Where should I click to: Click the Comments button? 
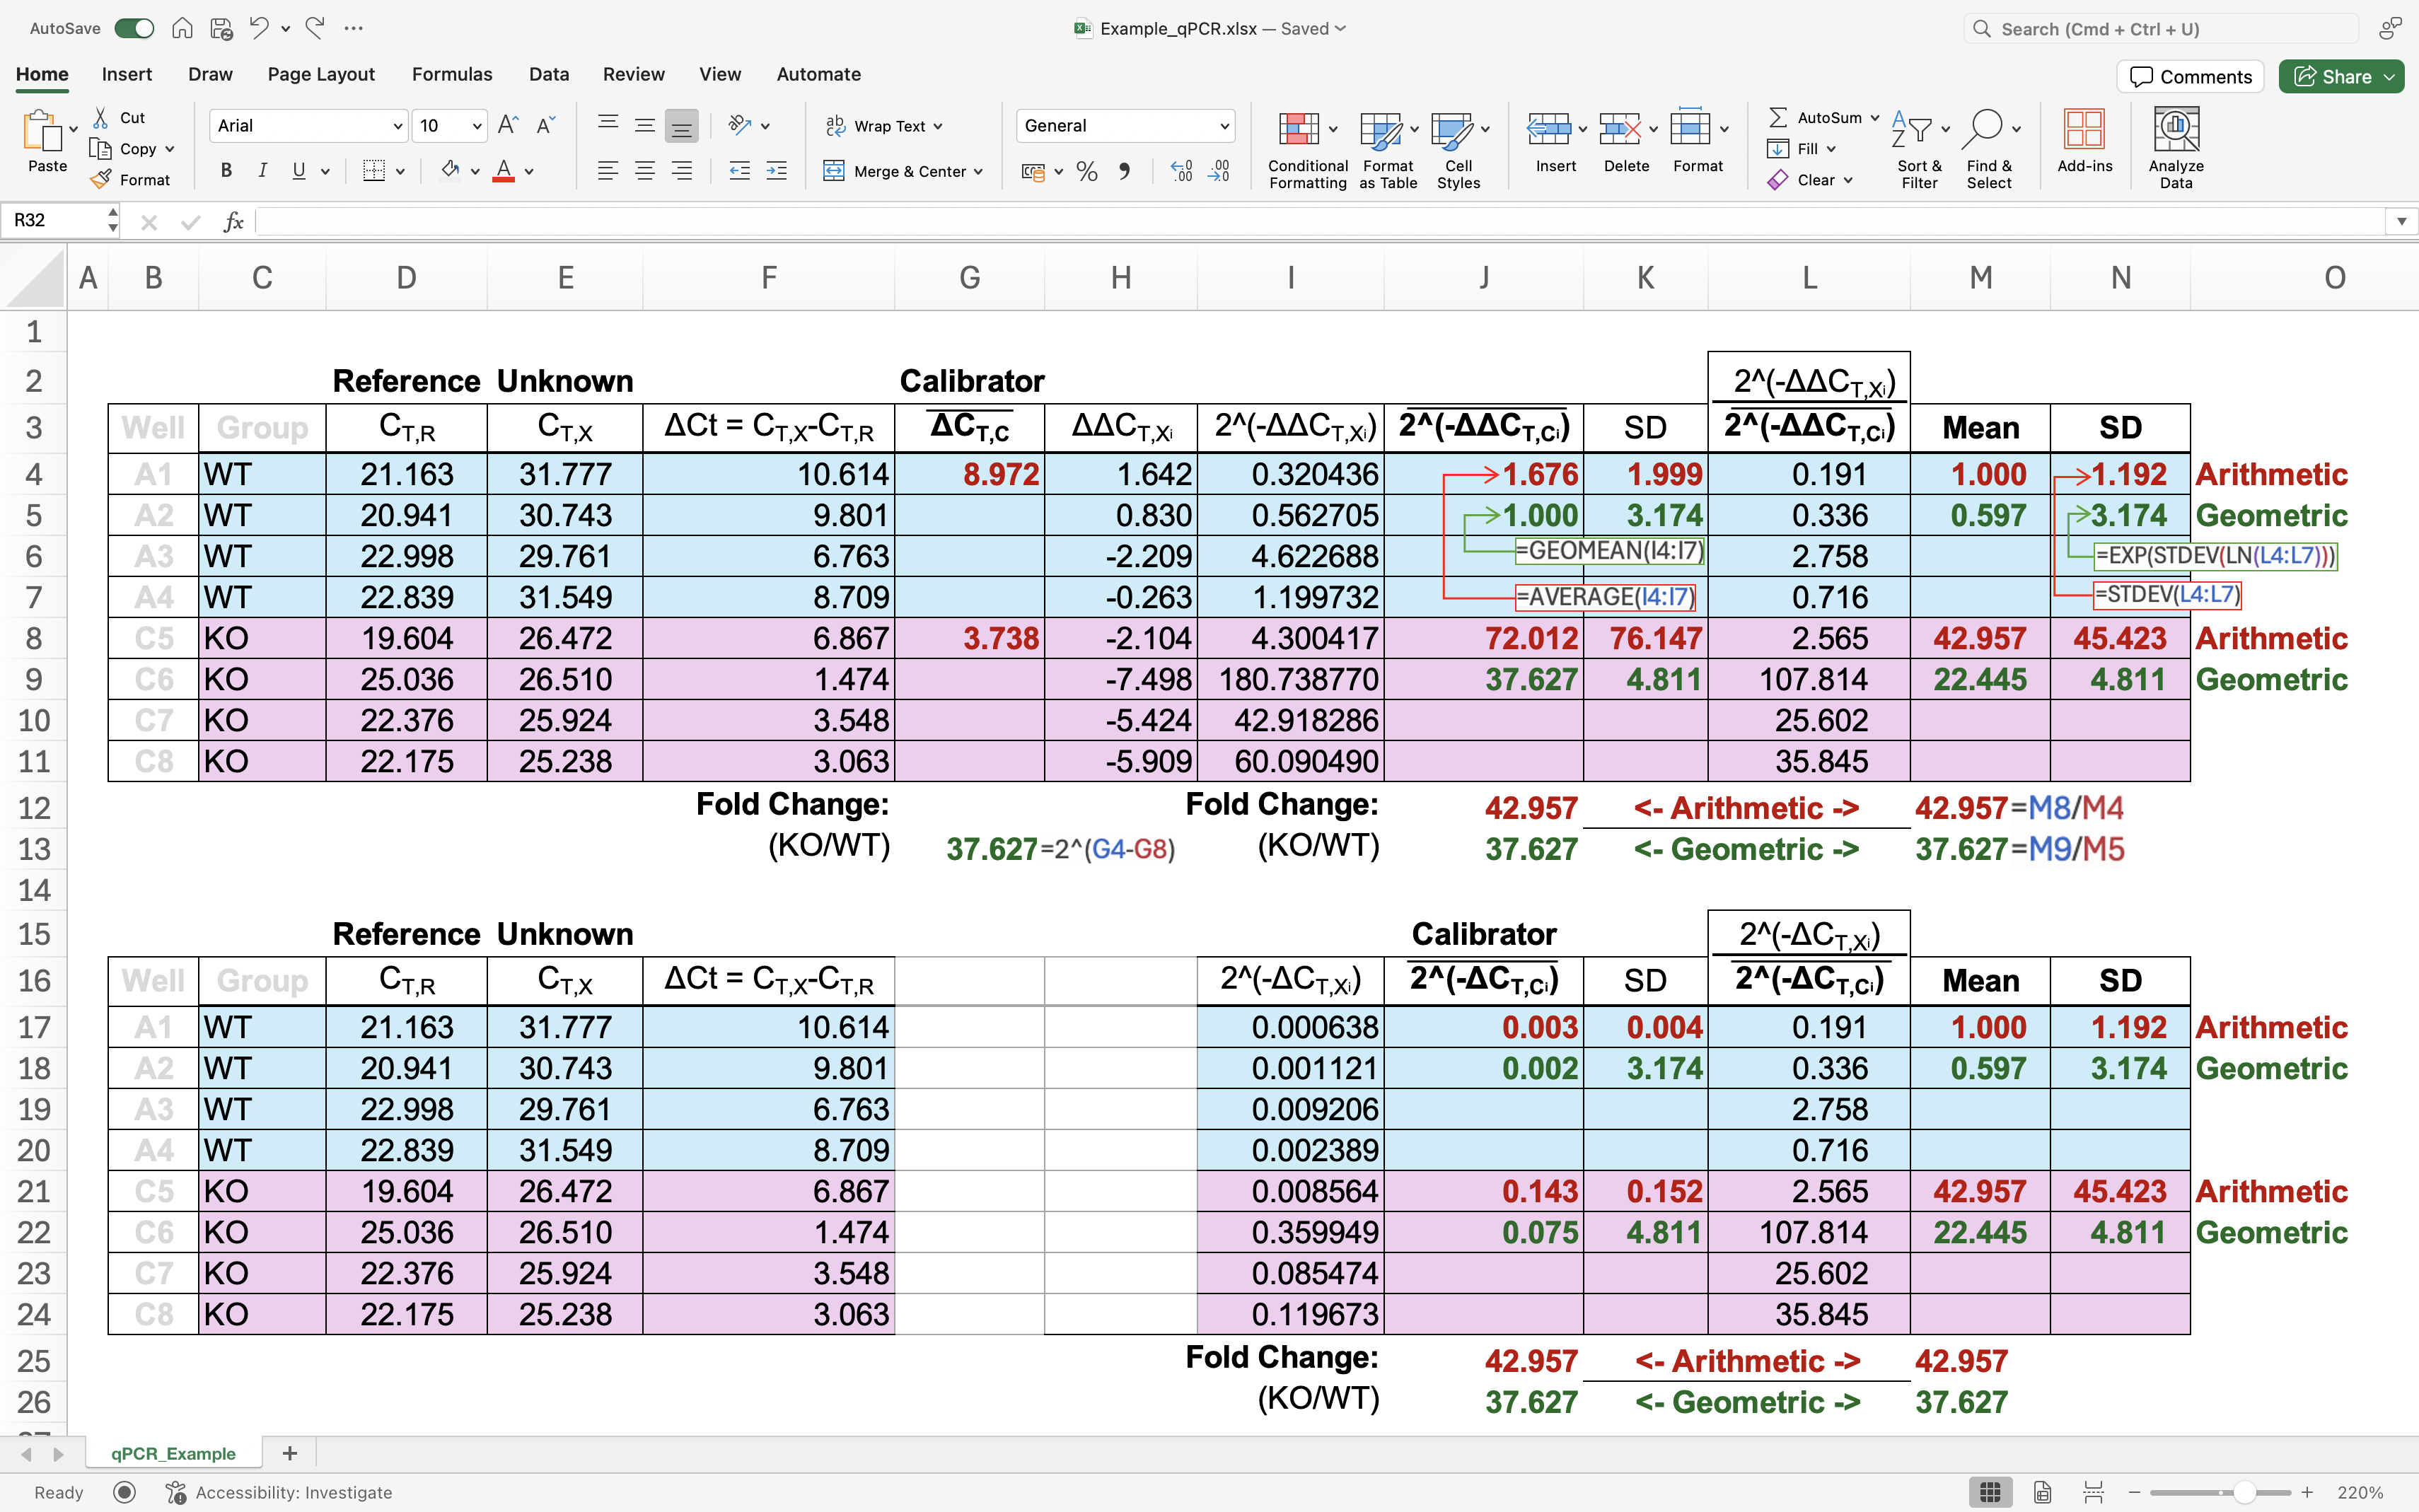tap(2190, 77)
